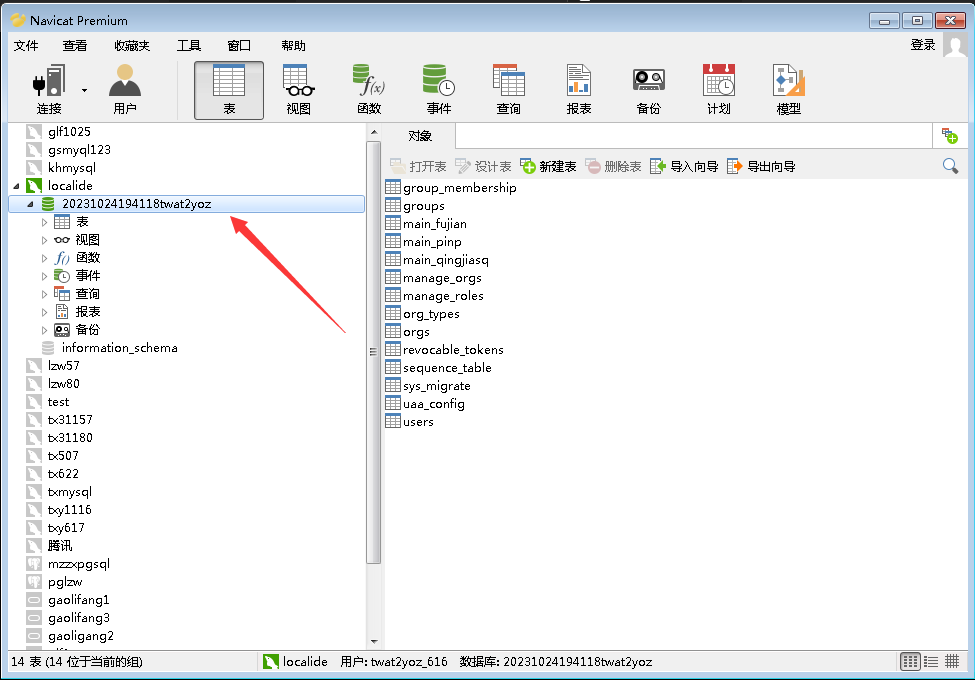Viewport: 975px width, 680px height.
Task: Open connection type dropdown arrow
Action: coord(85,91)
